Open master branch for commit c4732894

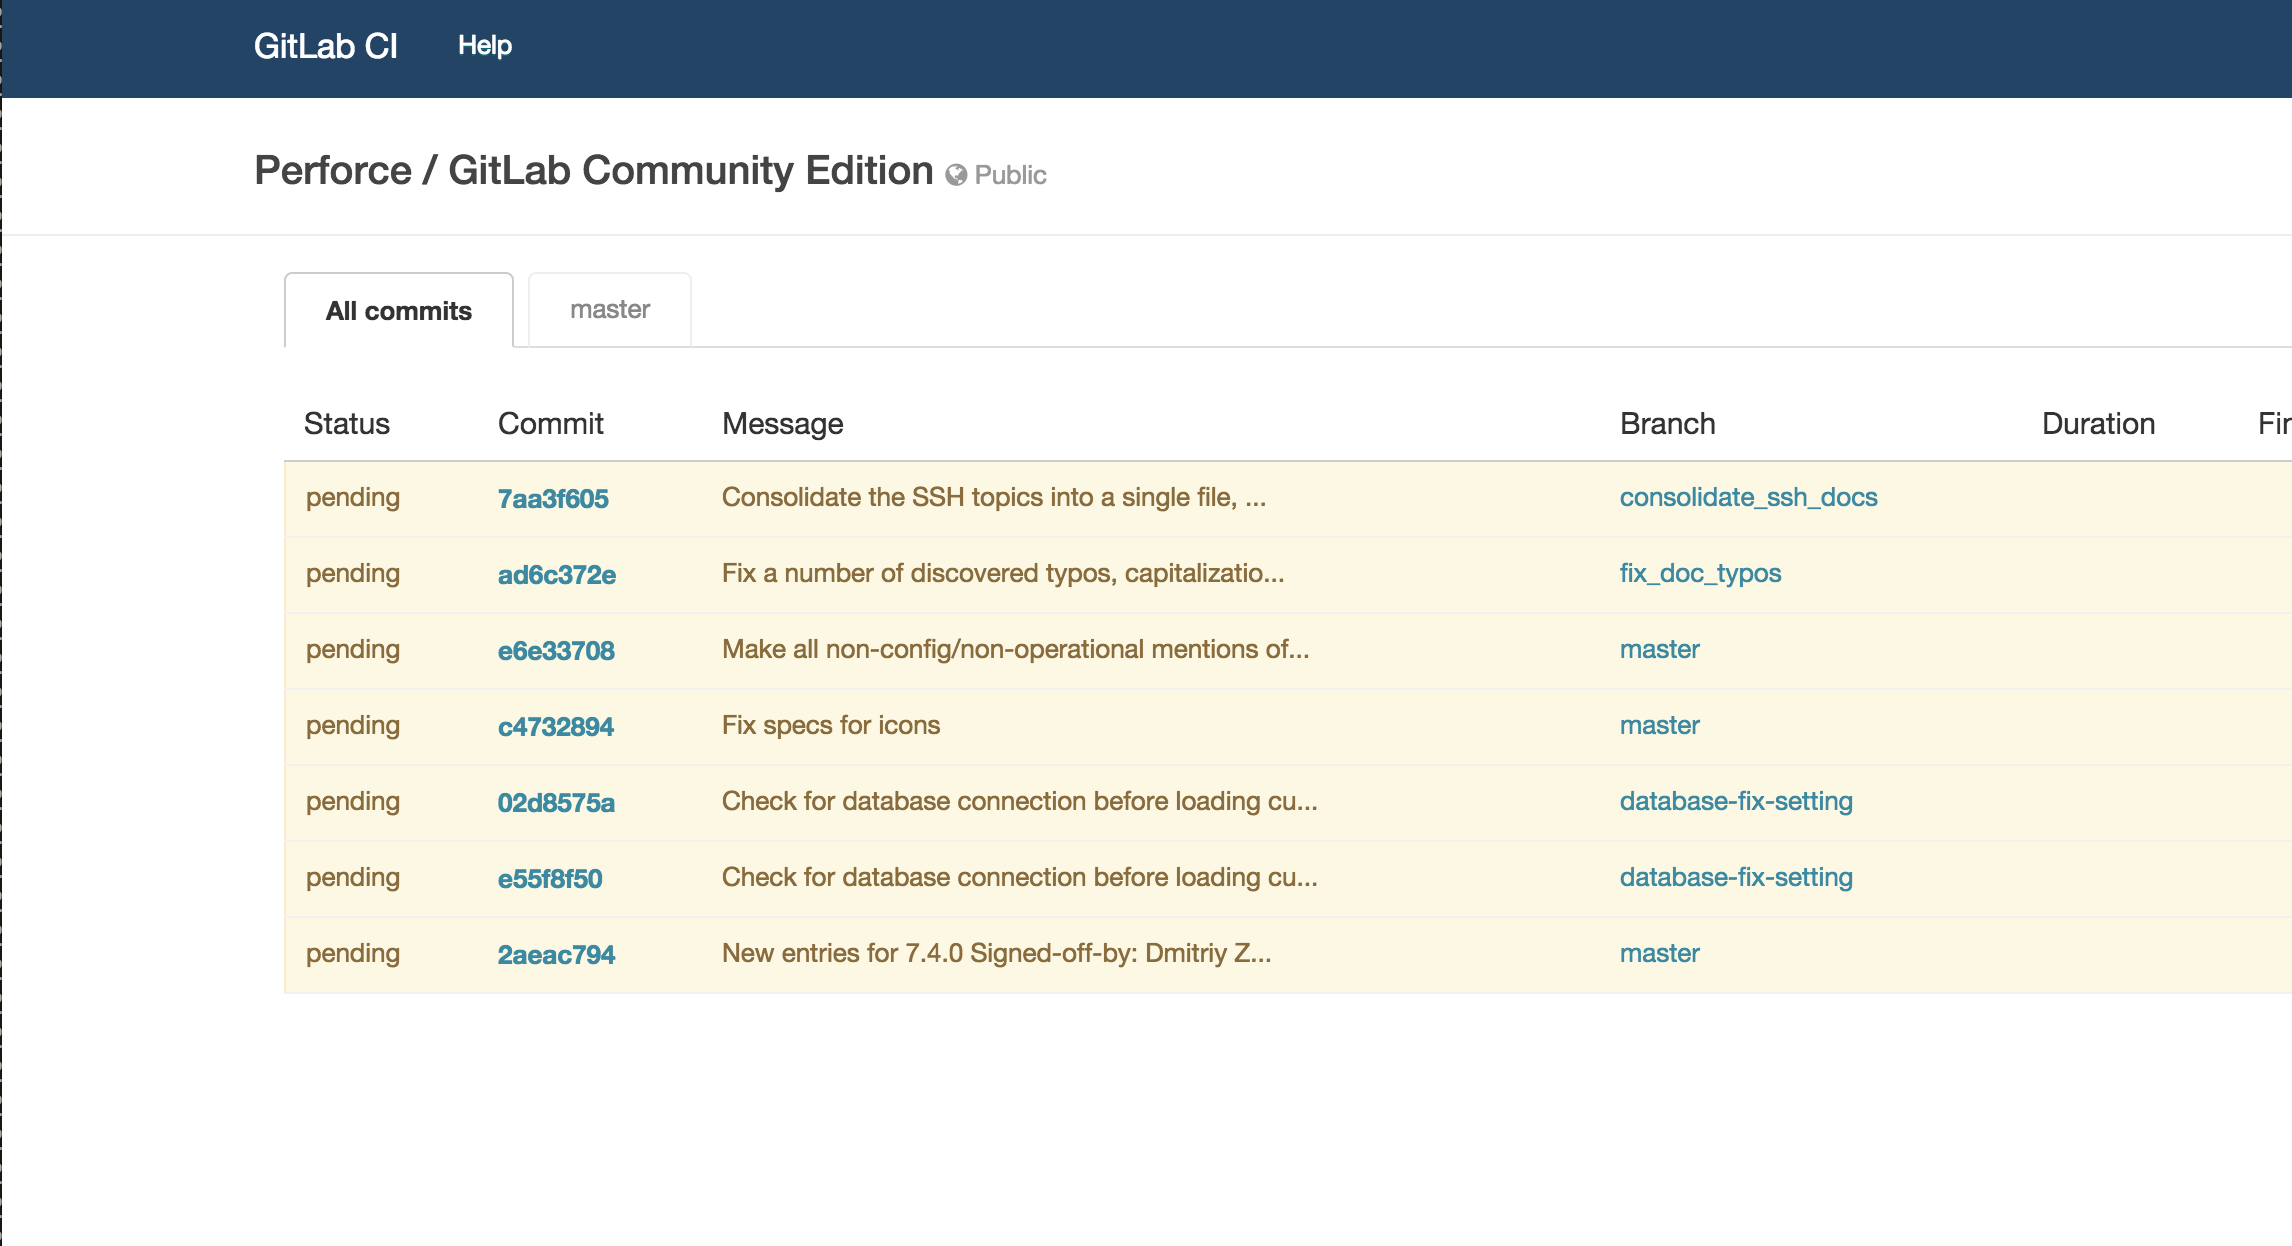point(1660,725)
